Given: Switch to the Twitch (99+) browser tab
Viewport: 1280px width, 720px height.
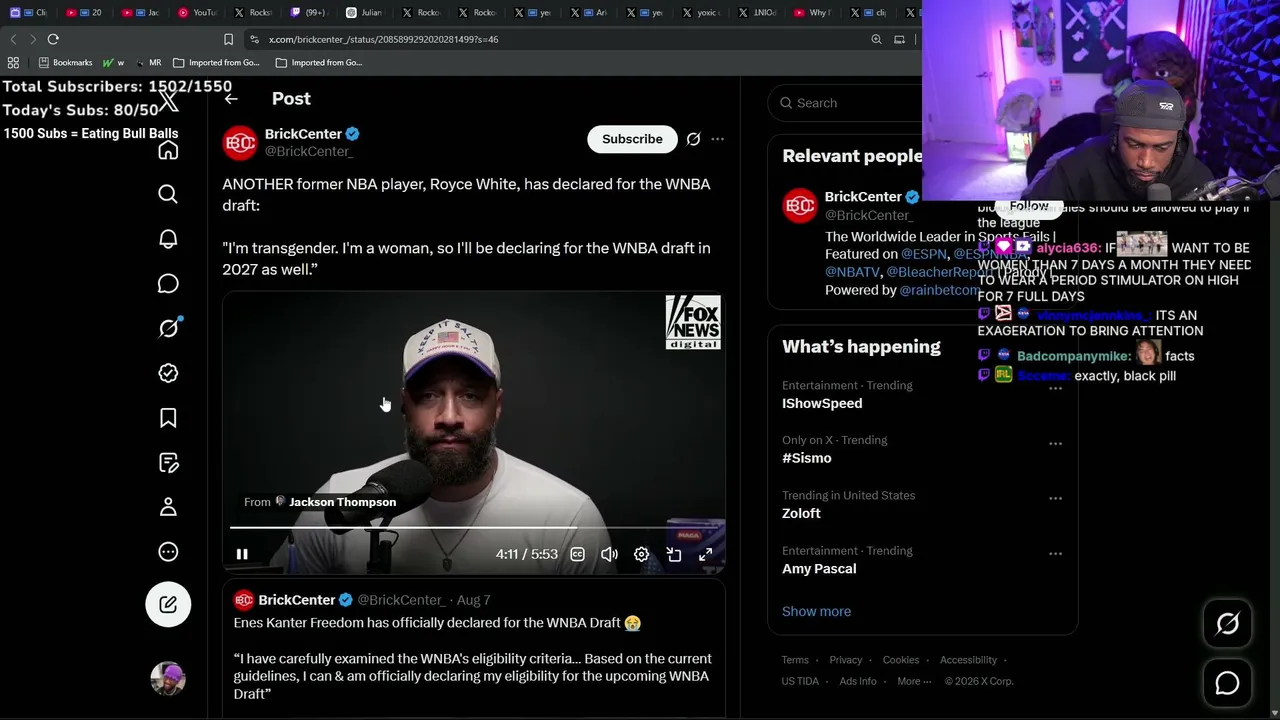Looking at the screenshot, I should pyautogui.click(x=308, y=12).
